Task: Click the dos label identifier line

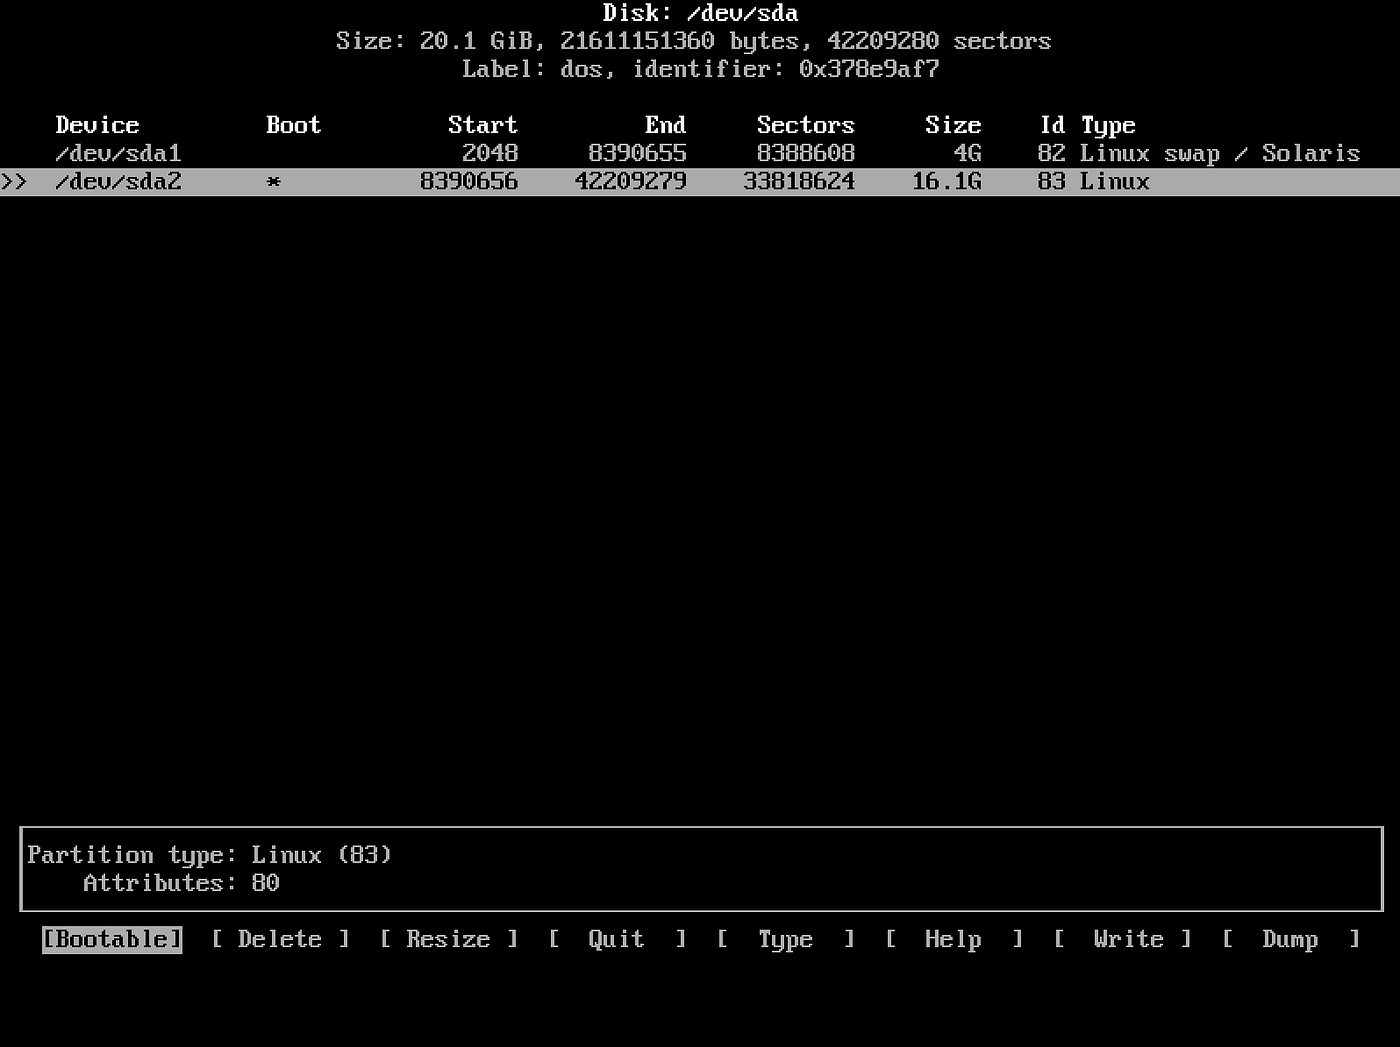Action: click(699, 69)
